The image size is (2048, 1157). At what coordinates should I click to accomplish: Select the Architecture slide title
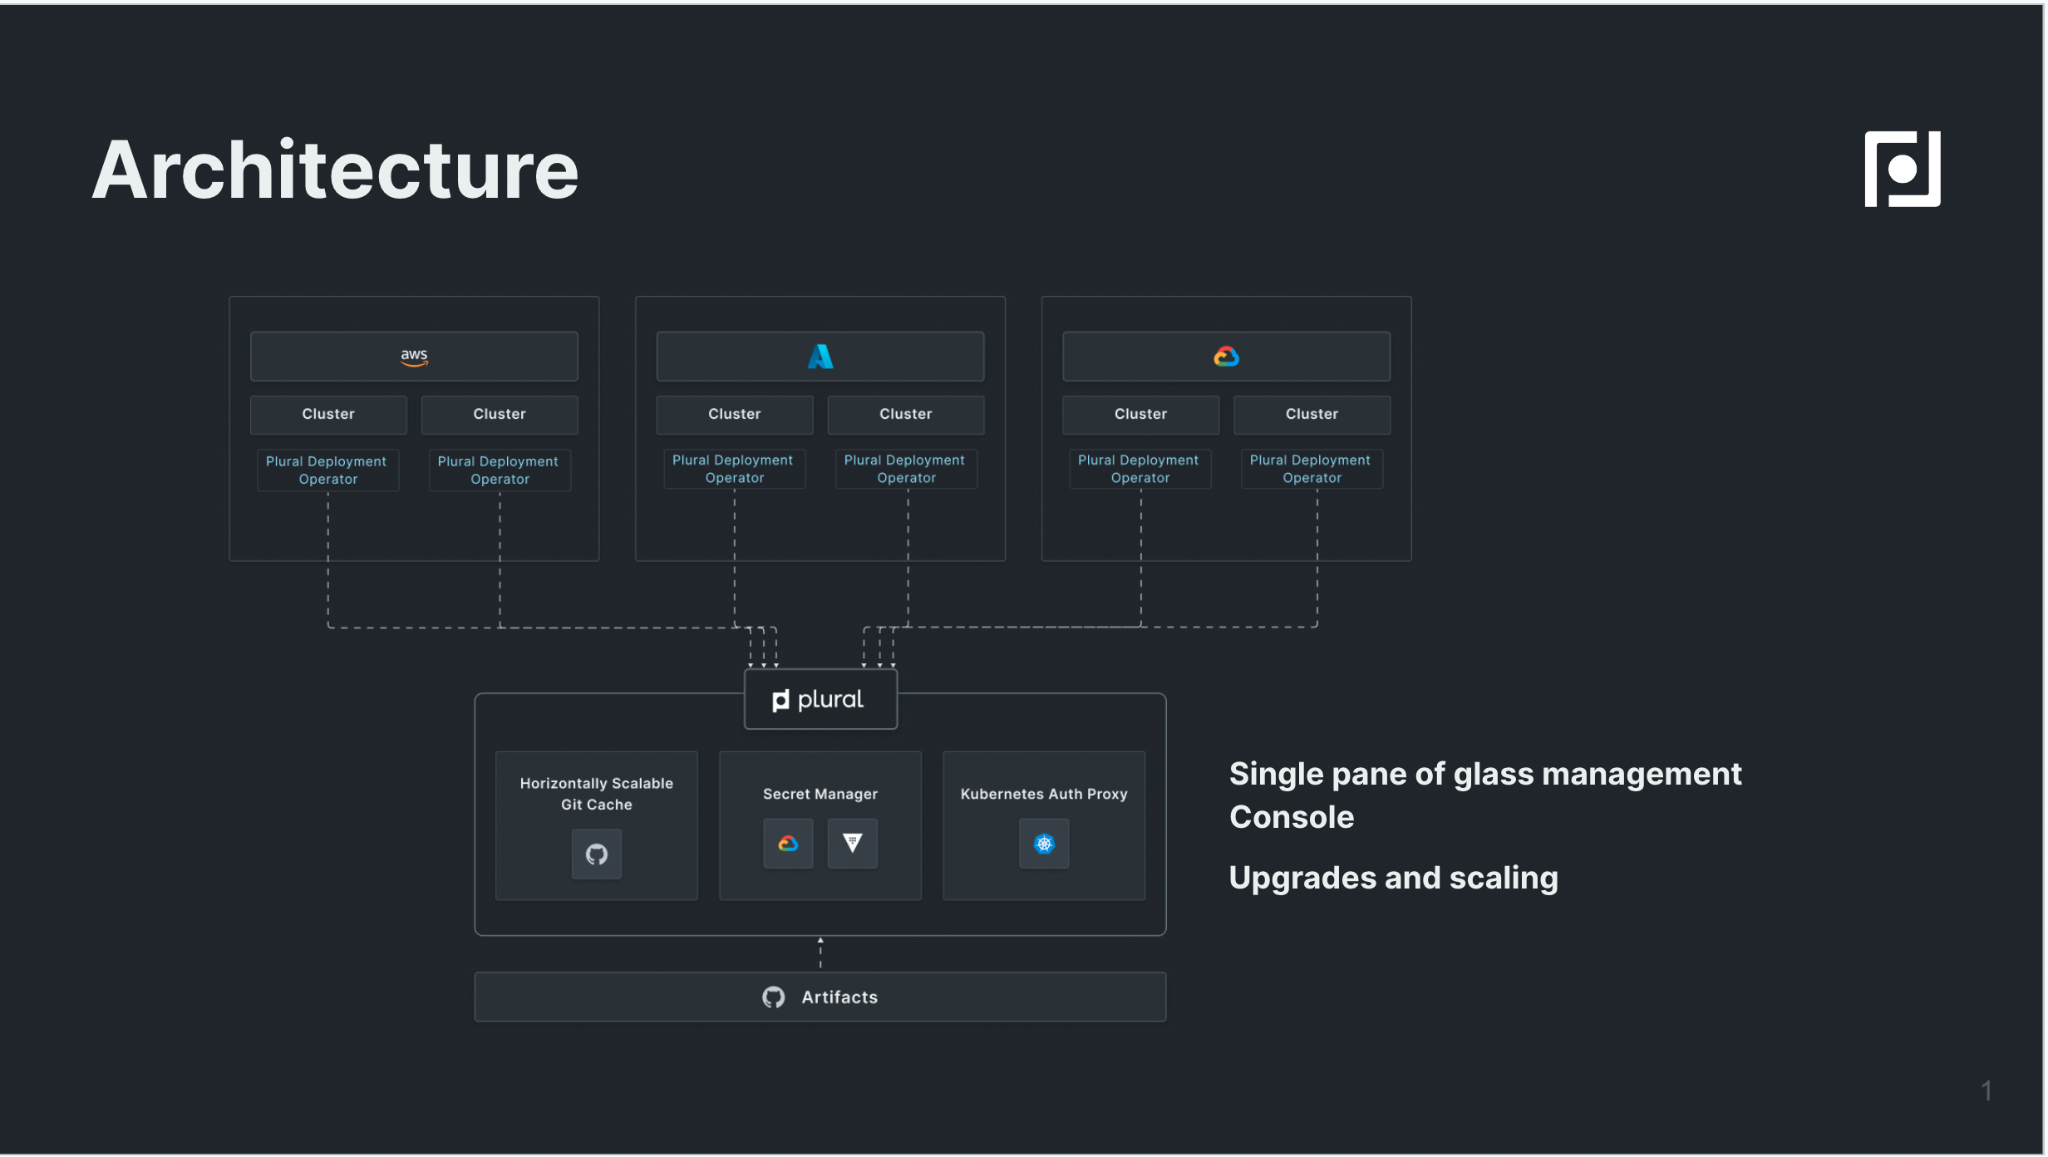[336, 170]
